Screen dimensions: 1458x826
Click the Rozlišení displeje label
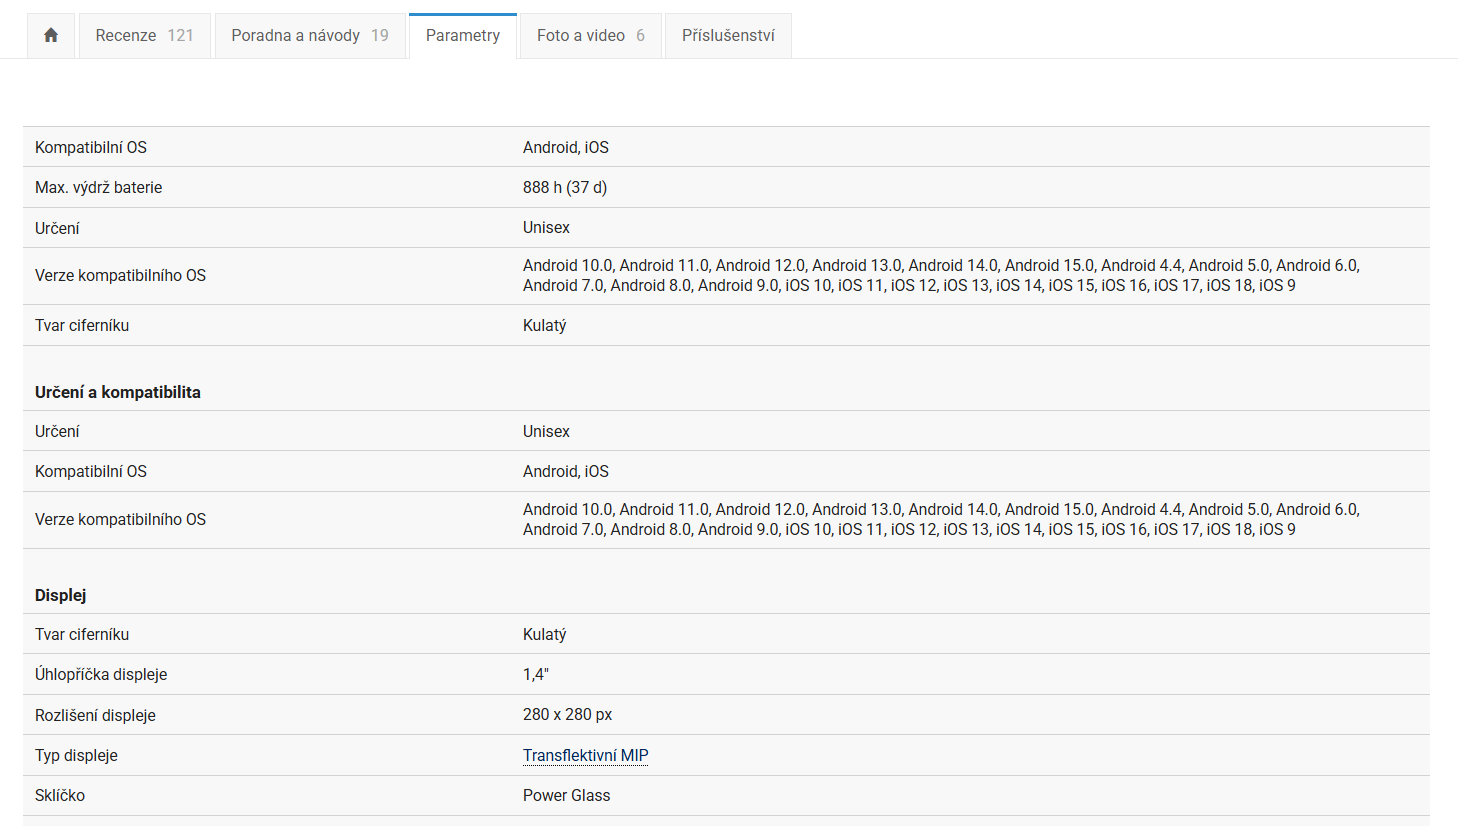[95, 715]
